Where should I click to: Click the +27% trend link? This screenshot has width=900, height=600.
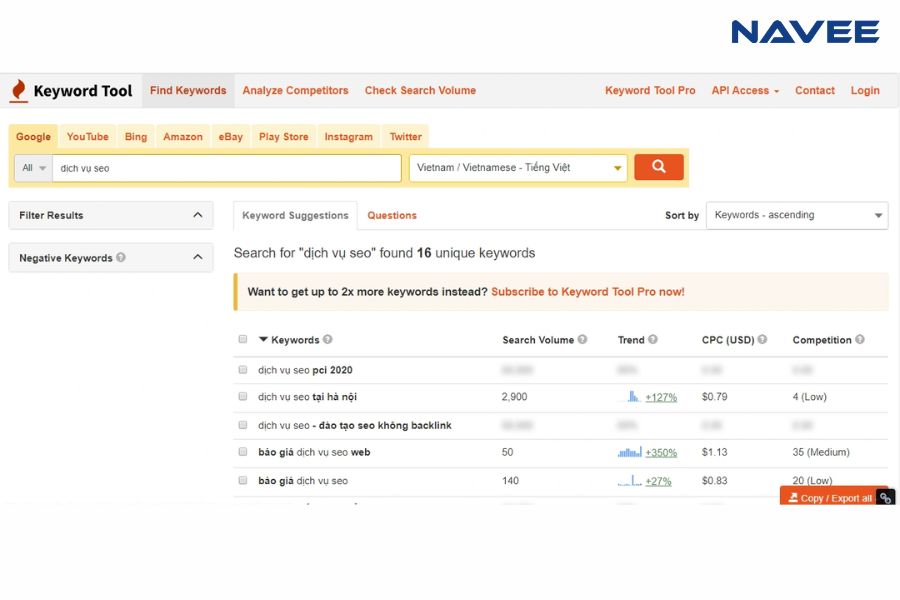point(658,481)
